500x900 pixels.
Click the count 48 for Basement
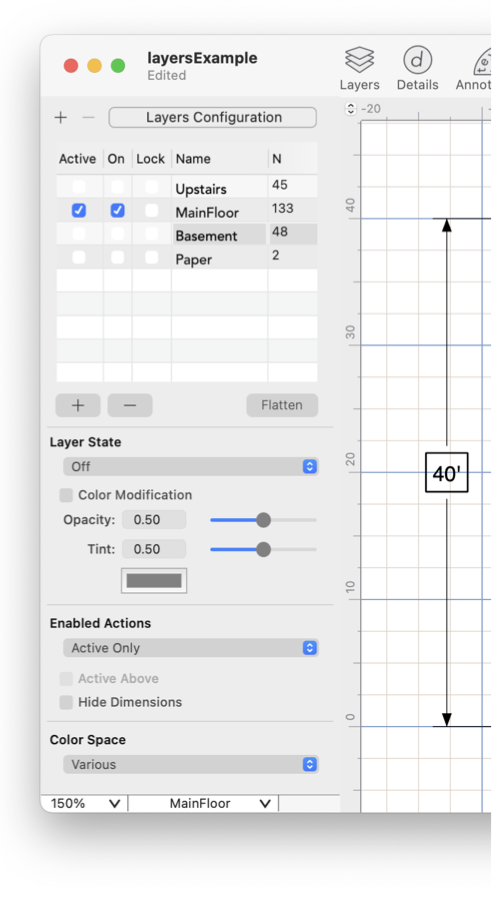coord(280,232)
